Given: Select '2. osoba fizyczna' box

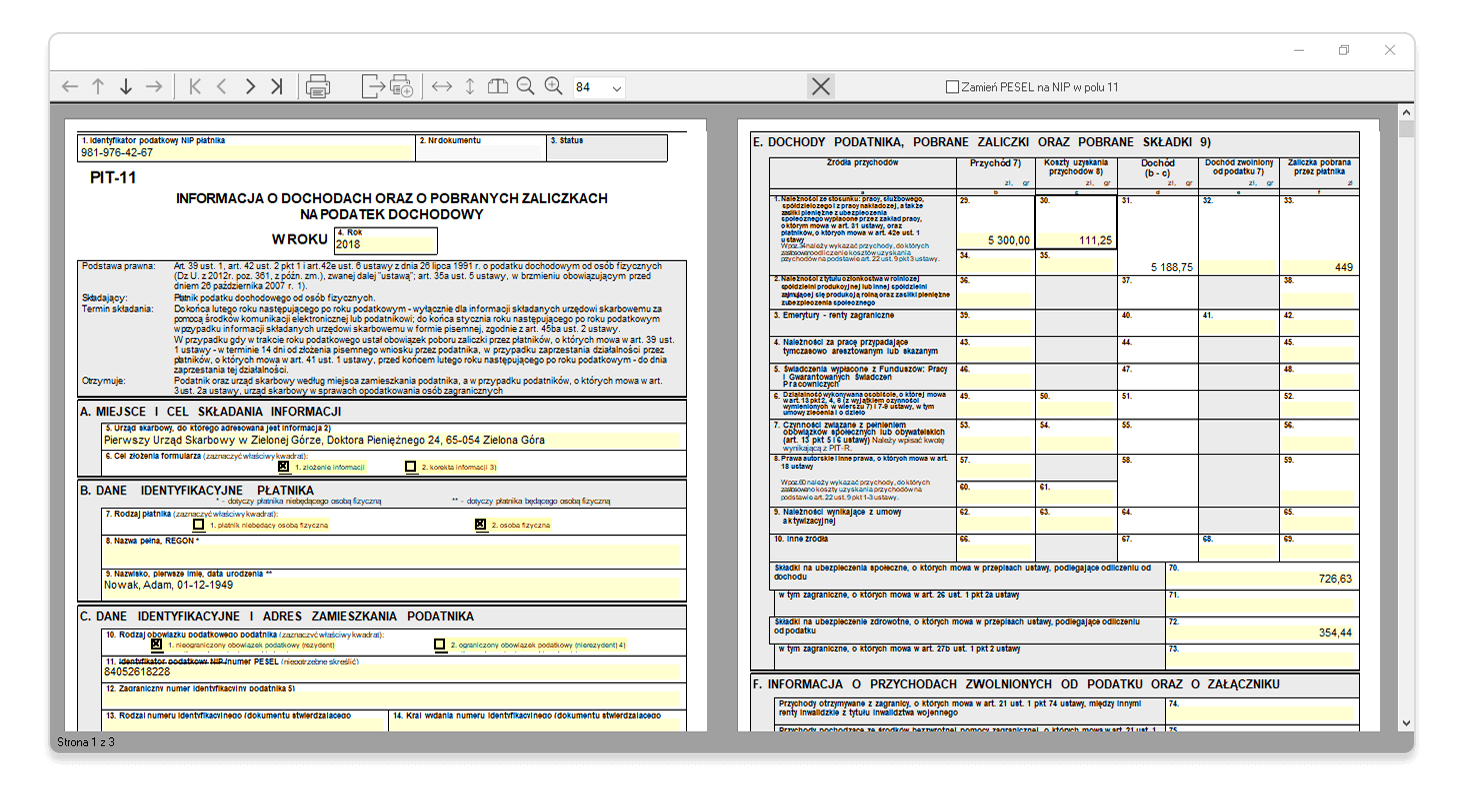Looking at the screenshot, I should (481, 524).
